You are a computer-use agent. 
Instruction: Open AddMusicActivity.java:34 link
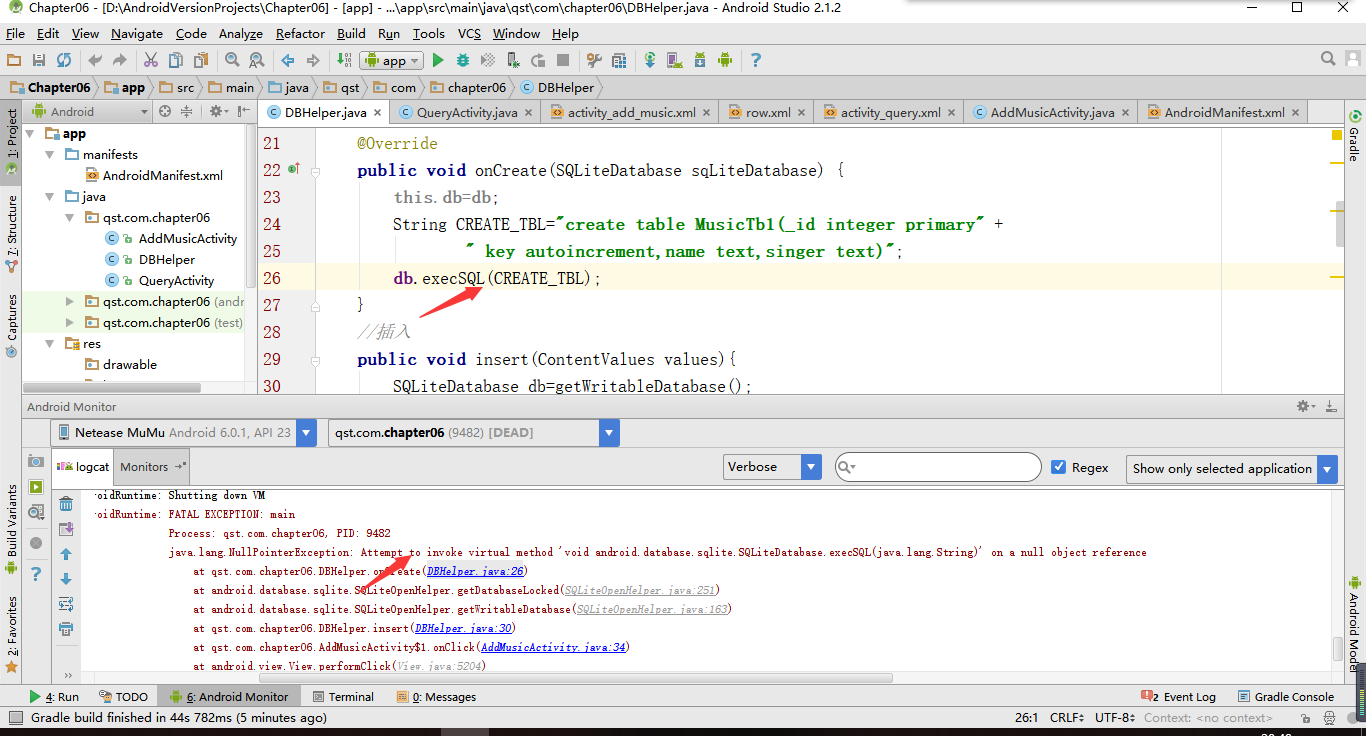pyautogui.click(x=553, y=647)
